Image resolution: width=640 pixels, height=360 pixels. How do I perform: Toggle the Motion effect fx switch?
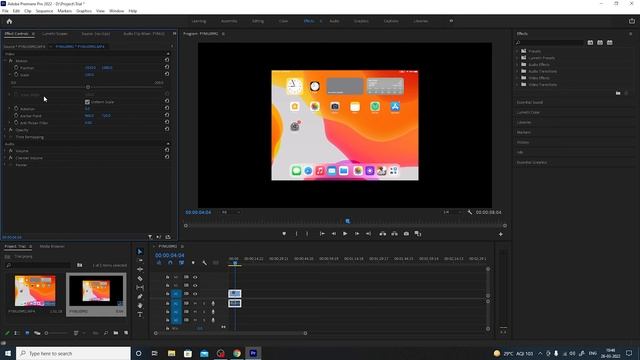point(11,61)
